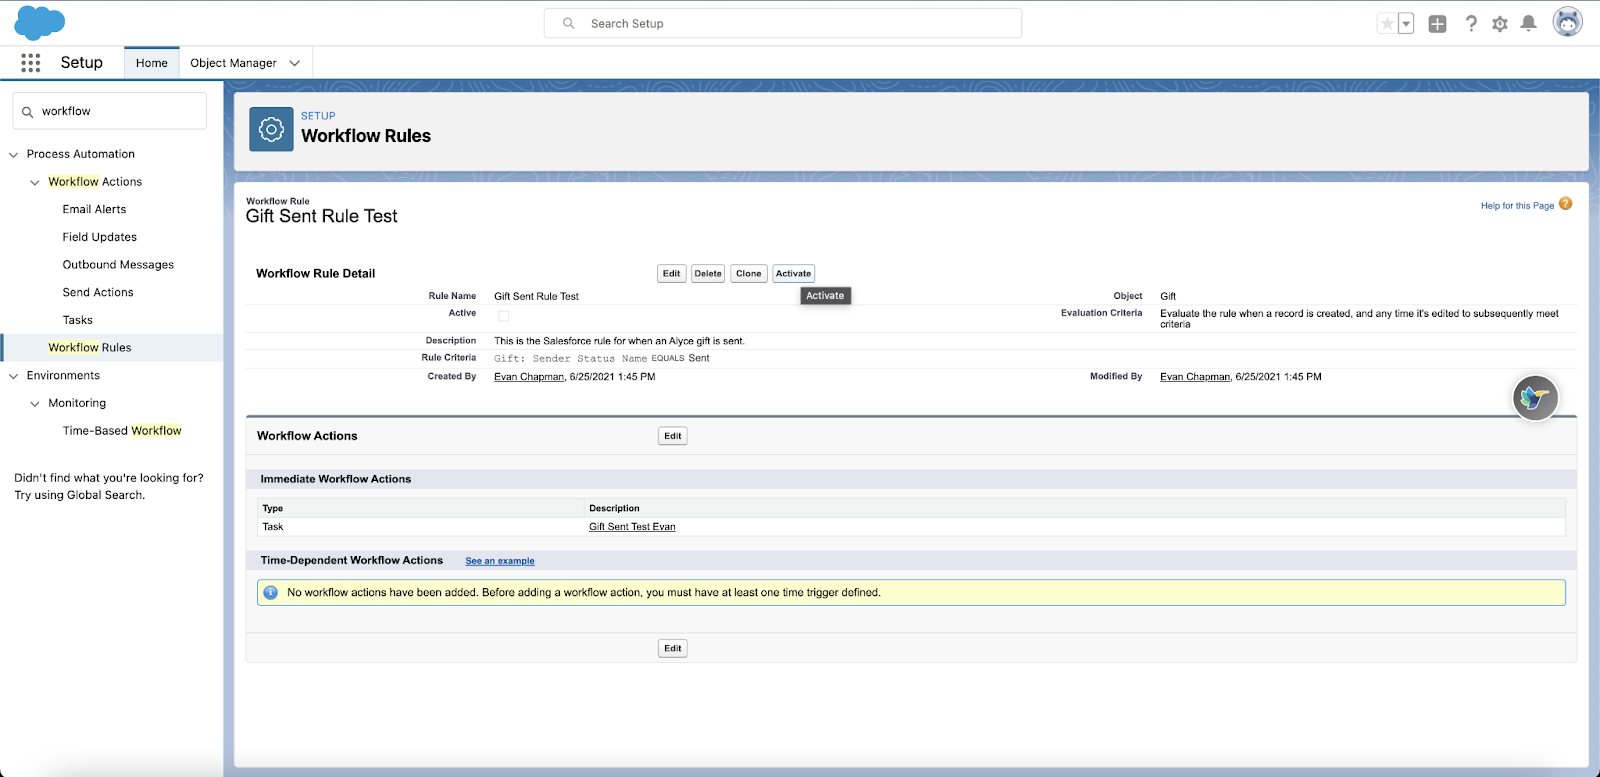Click the Activate button

[x=793, y=274]
